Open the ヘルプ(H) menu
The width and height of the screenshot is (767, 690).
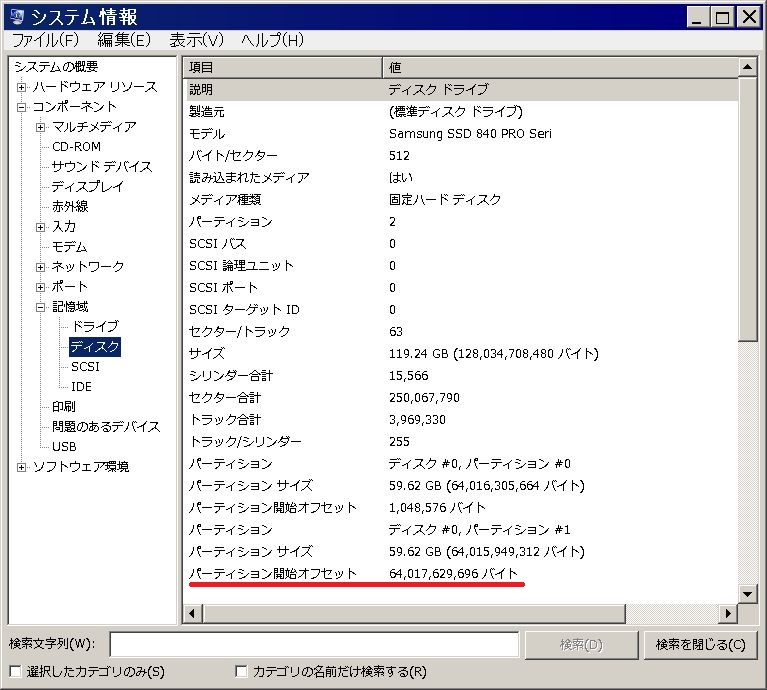[272, 40]
